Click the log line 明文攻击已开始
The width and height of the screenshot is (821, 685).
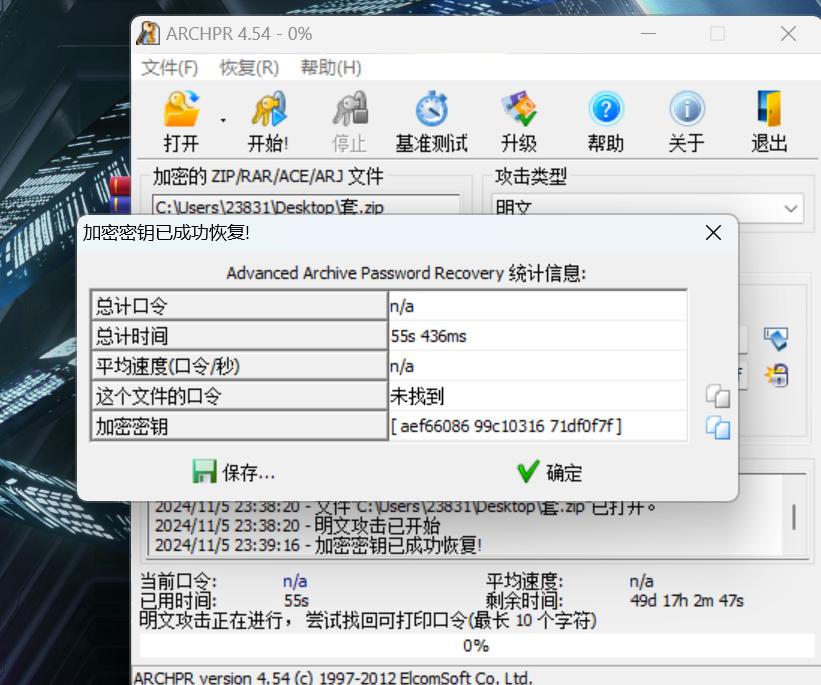(297, 525)
